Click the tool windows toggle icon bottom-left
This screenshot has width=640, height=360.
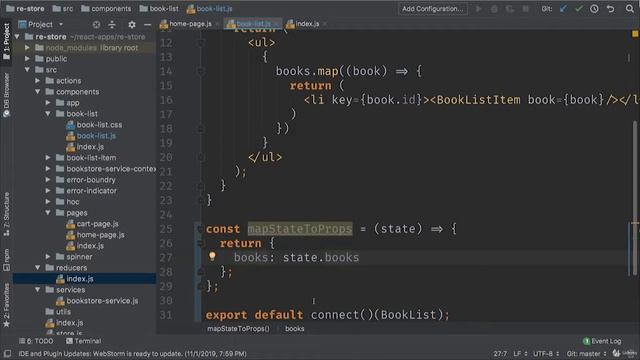coord(7,353)
